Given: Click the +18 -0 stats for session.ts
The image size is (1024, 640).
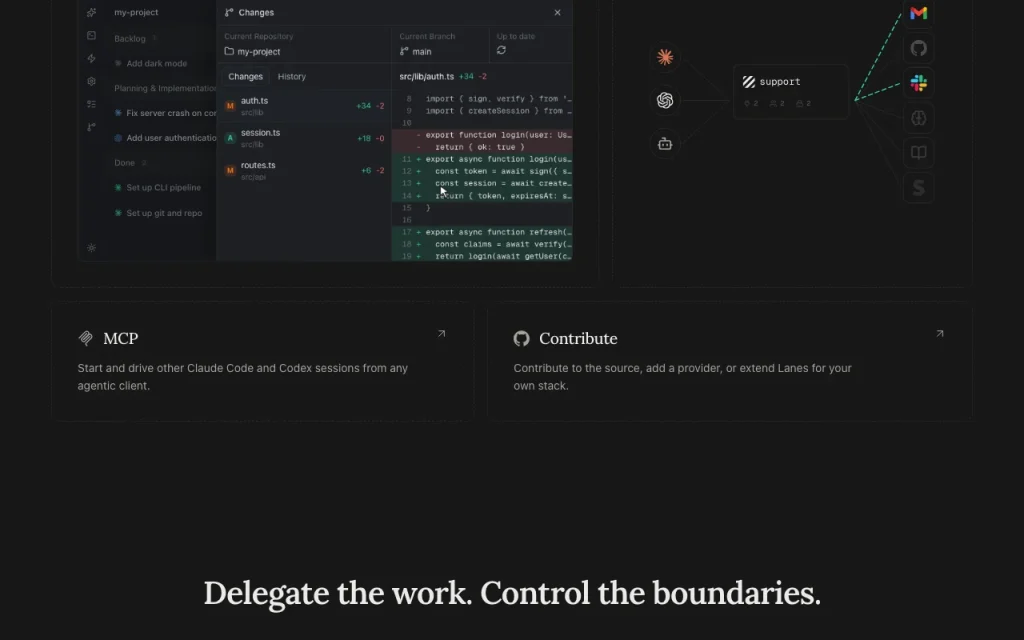Looking at the screenshot, I should (x=371, y=138).
